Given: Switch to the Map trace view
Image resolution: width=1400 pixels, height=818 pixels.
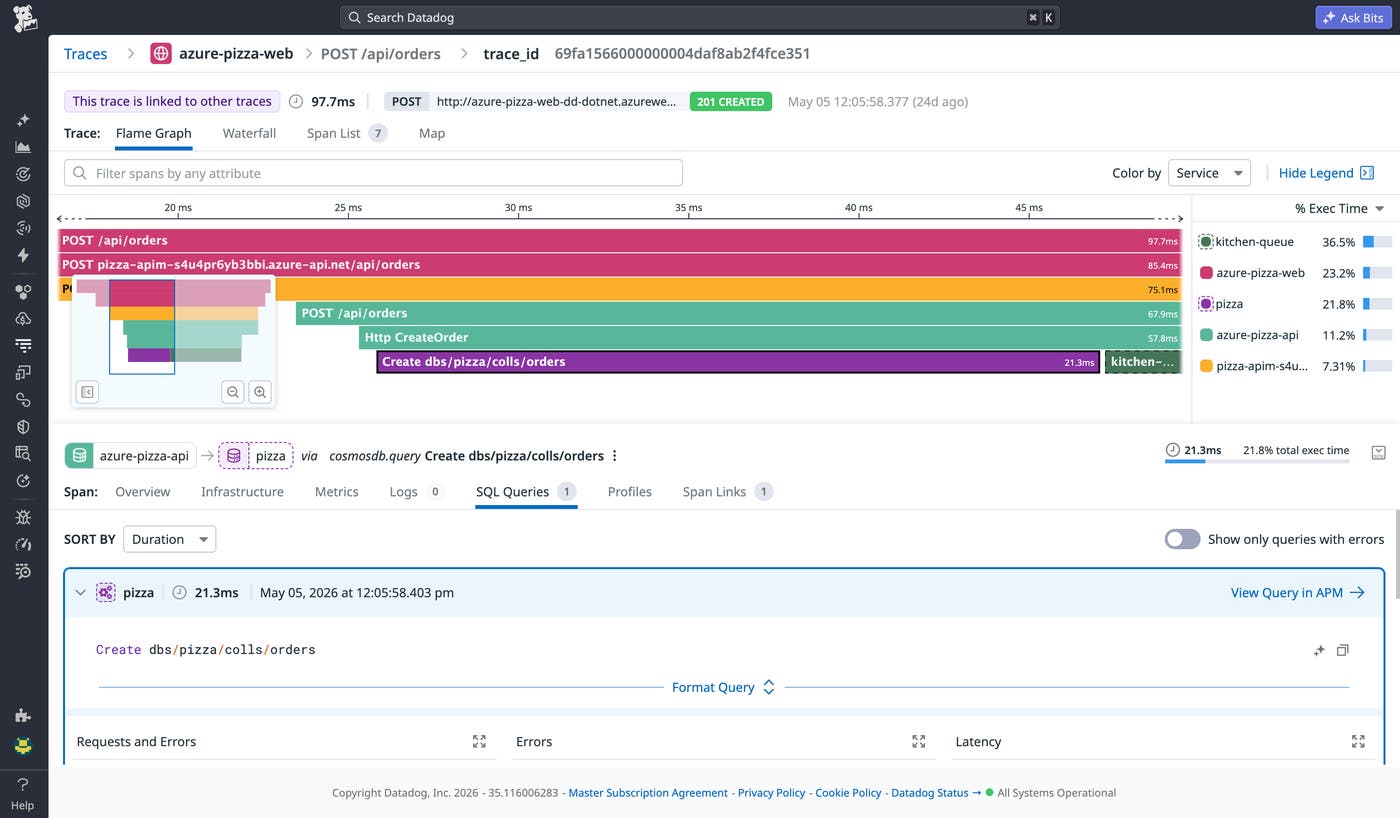Looking at the screenshot, I should pyautogui.click(x=432, y=133).
